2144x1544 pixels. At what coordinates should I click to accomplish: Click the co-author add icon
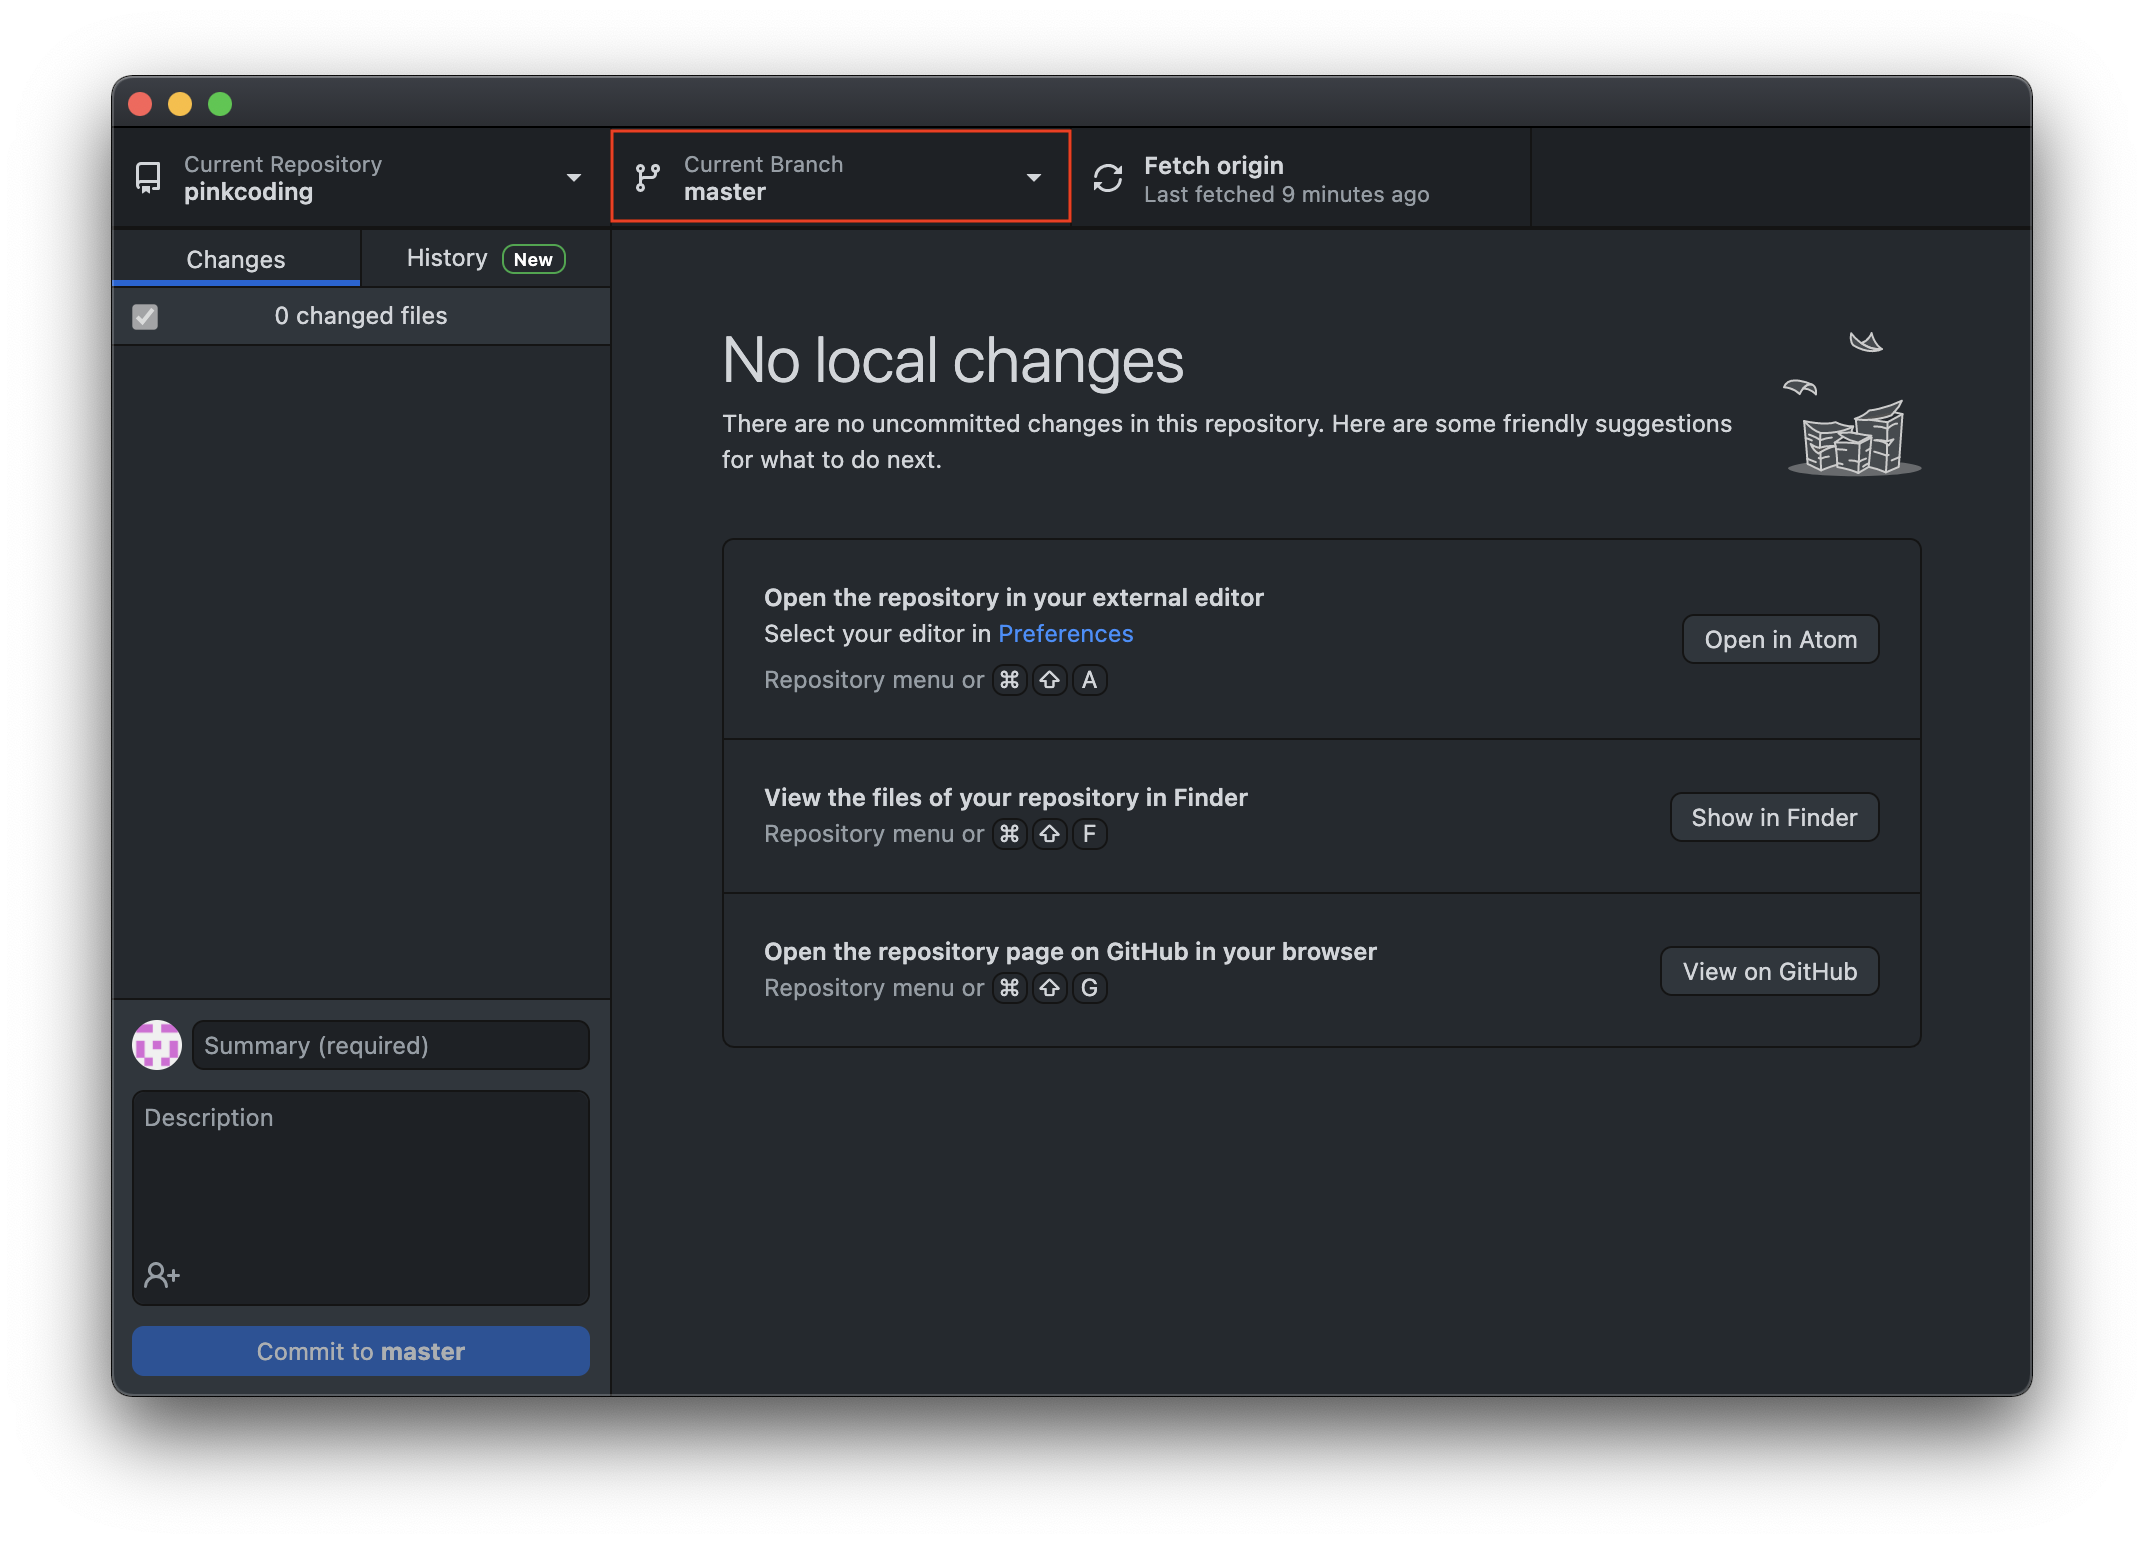click(x=163, y=1273)
